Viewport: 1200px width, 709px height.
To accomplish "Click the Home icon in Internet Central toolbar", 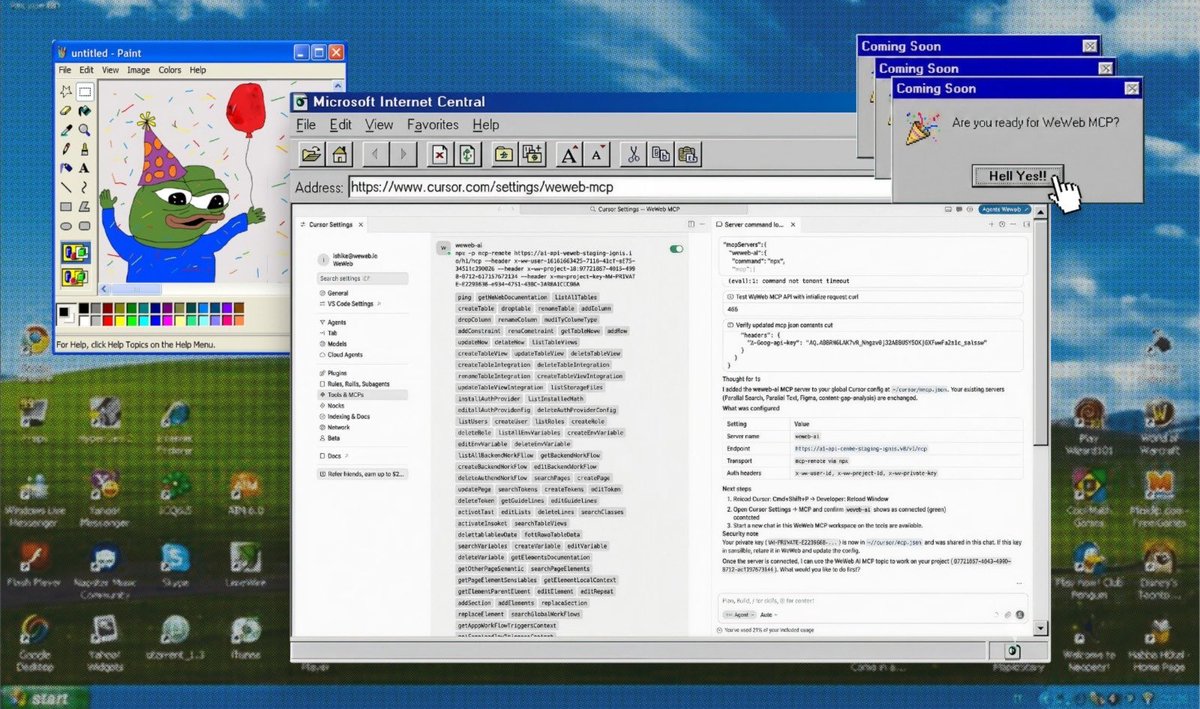I will tap(340, 154).
